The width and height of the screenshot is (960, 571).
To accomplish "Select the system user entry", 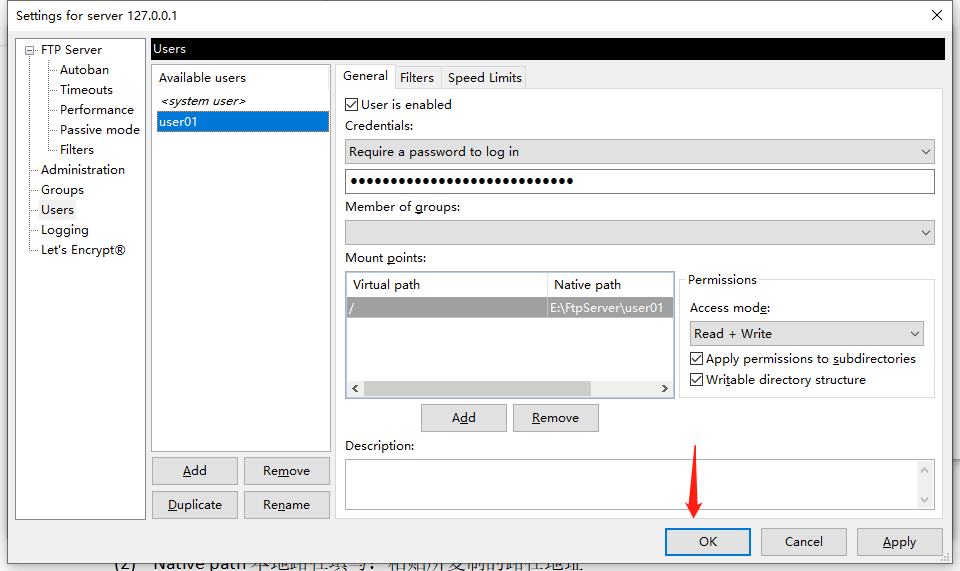I will click(203, 101).
